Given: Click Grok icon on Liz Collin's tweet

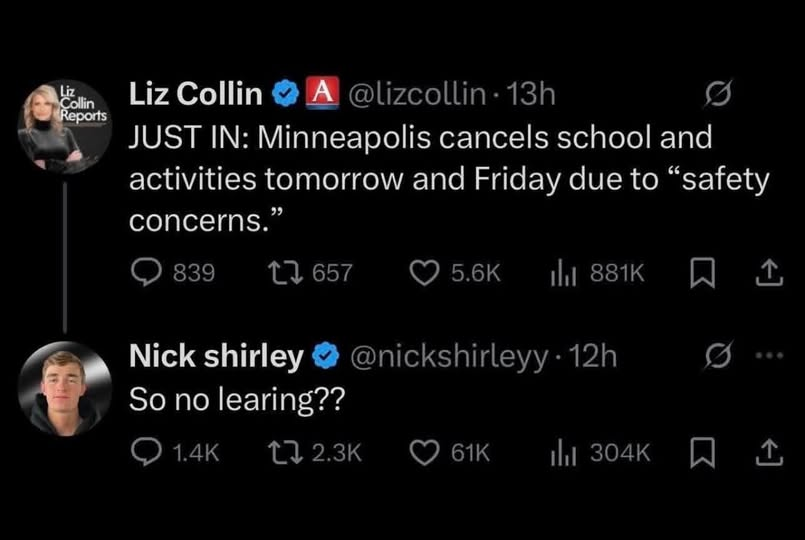Looking at the screenshot, I should pyautogui.click(x=717, y=96).
